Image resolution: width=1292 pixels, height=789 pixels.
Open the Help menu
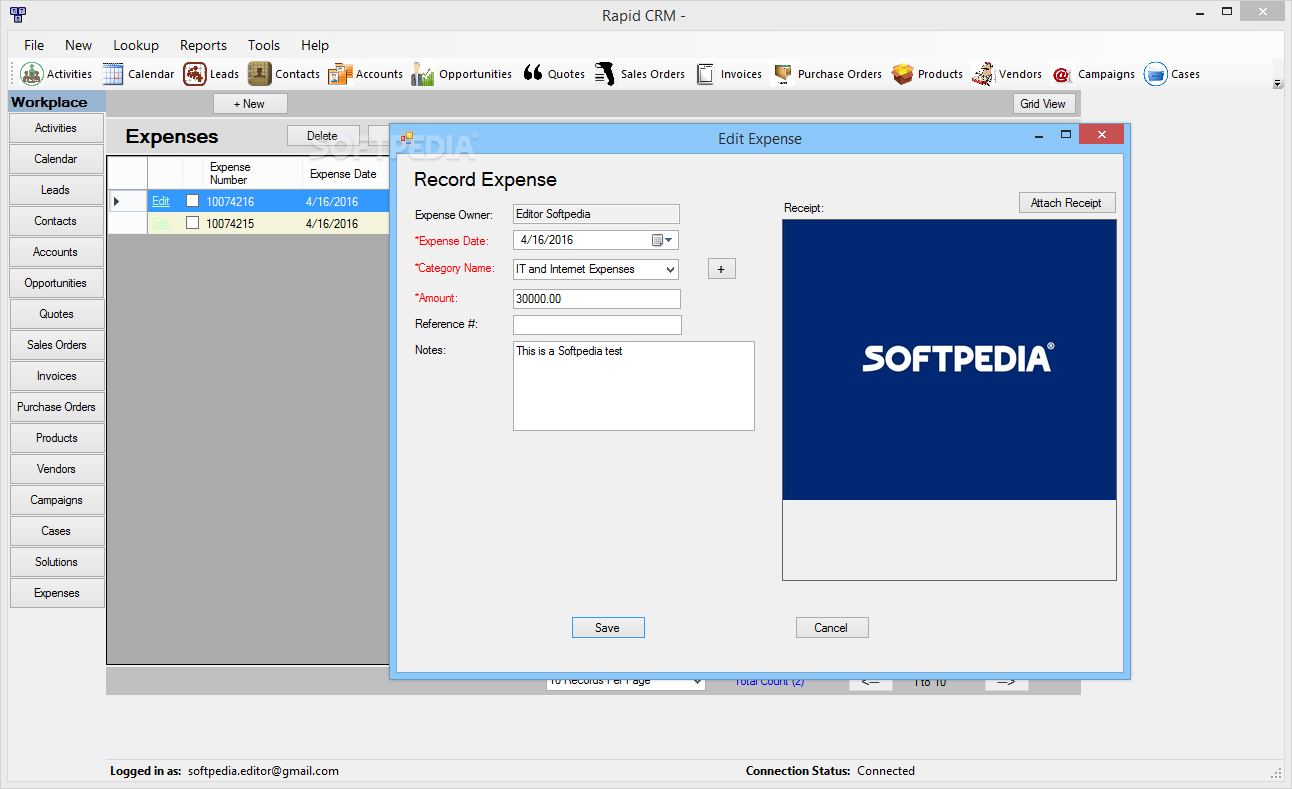(315, 45)
